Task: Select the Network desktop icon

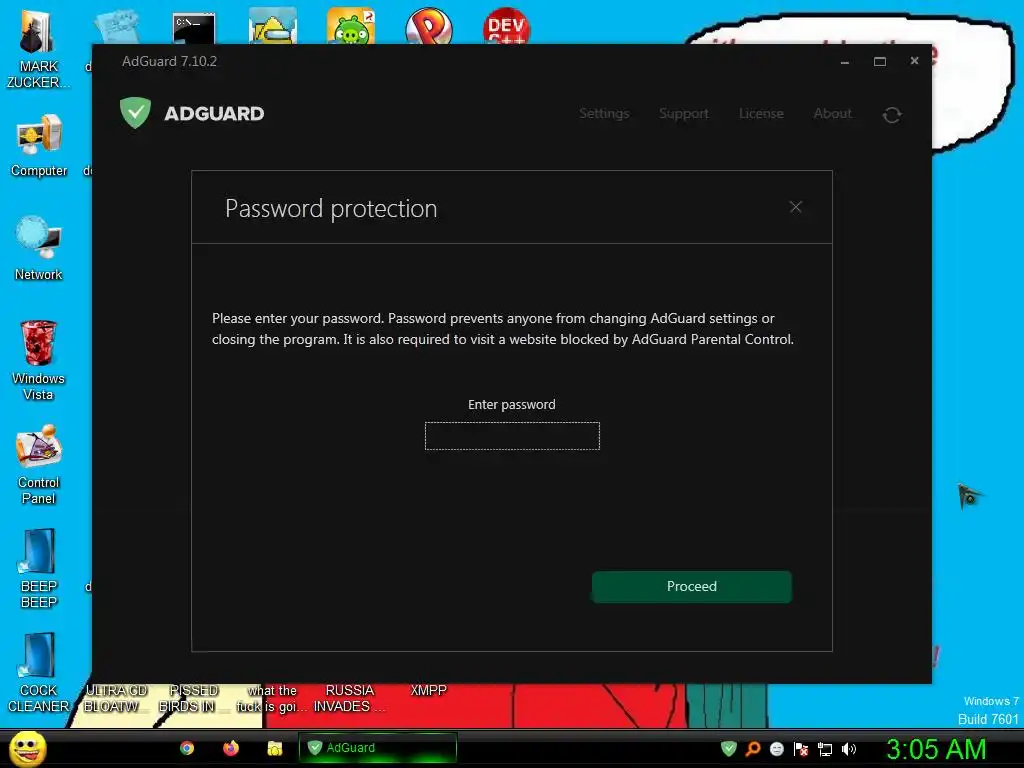Action: point(39,248)
